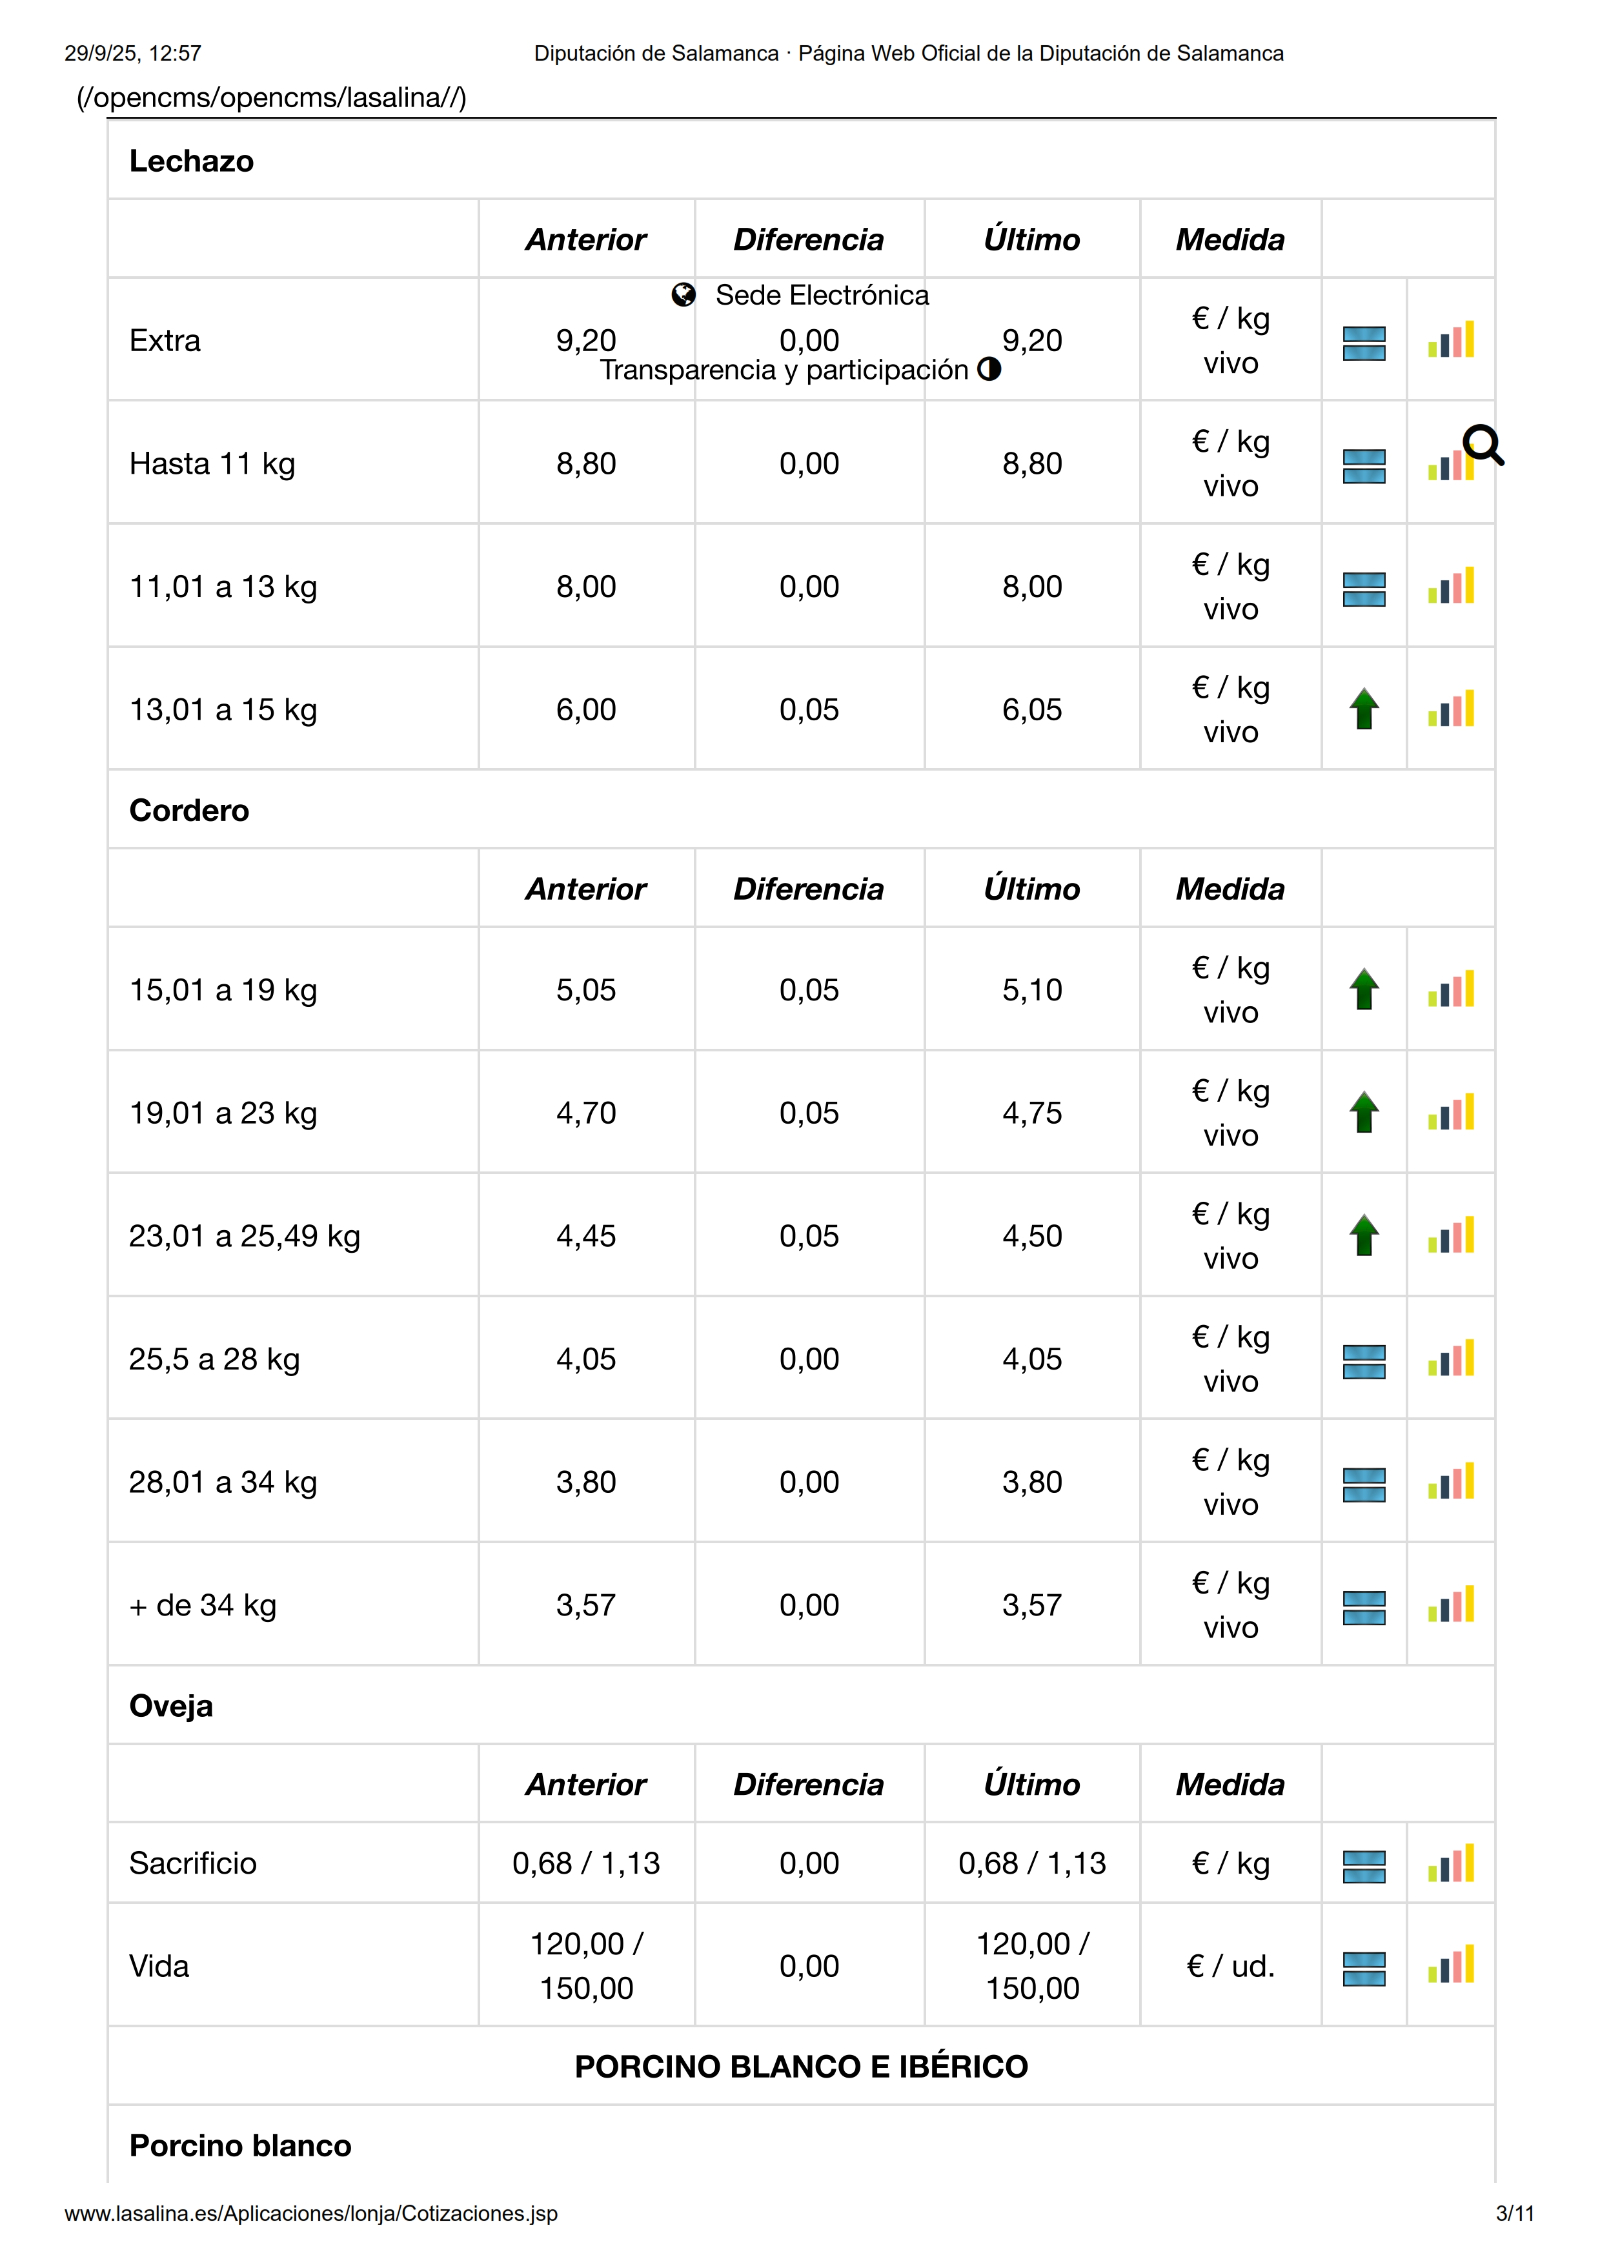Open chart icon for 28,01 a 34 kg

click(1450, 1483)
